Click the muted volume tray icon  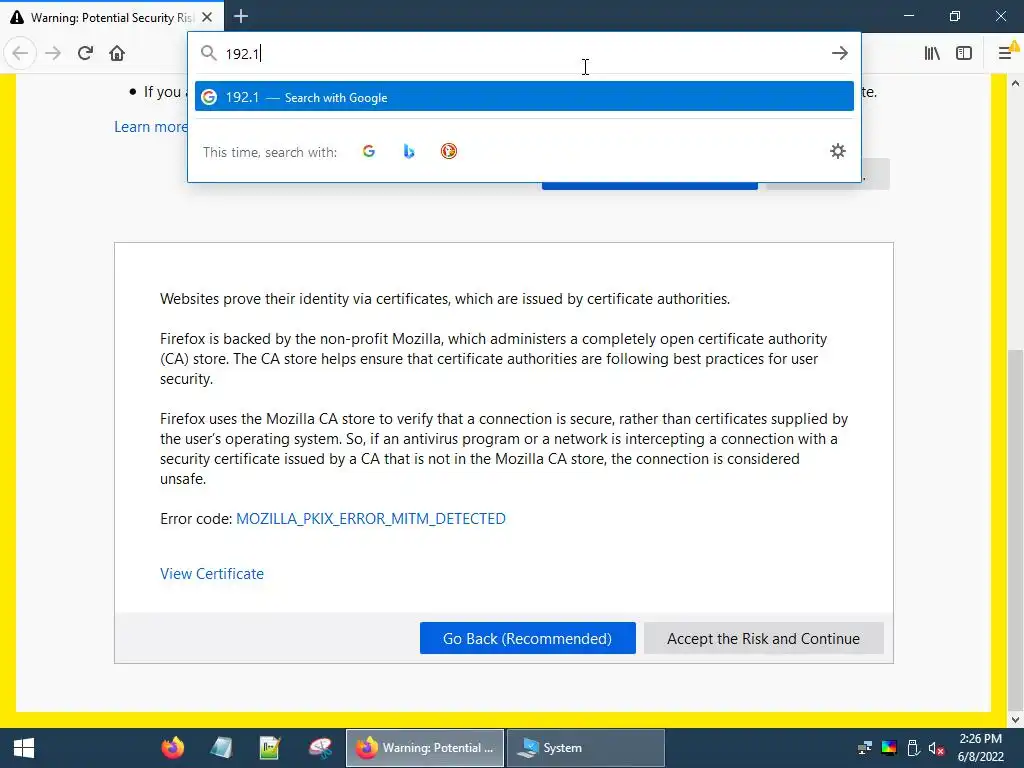pyautogui.click(x=936, y=748)
